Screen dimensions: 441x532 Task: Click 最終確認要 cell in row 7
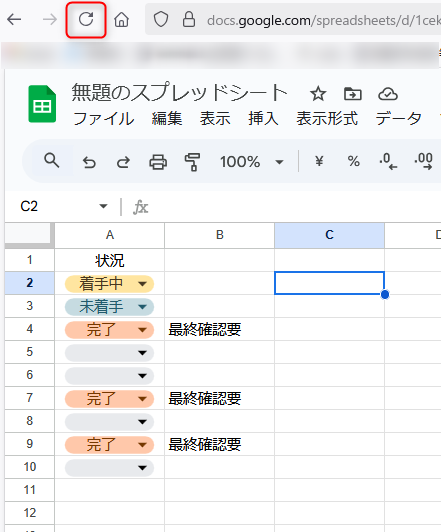pyautogui.click(x=219, y=399)
